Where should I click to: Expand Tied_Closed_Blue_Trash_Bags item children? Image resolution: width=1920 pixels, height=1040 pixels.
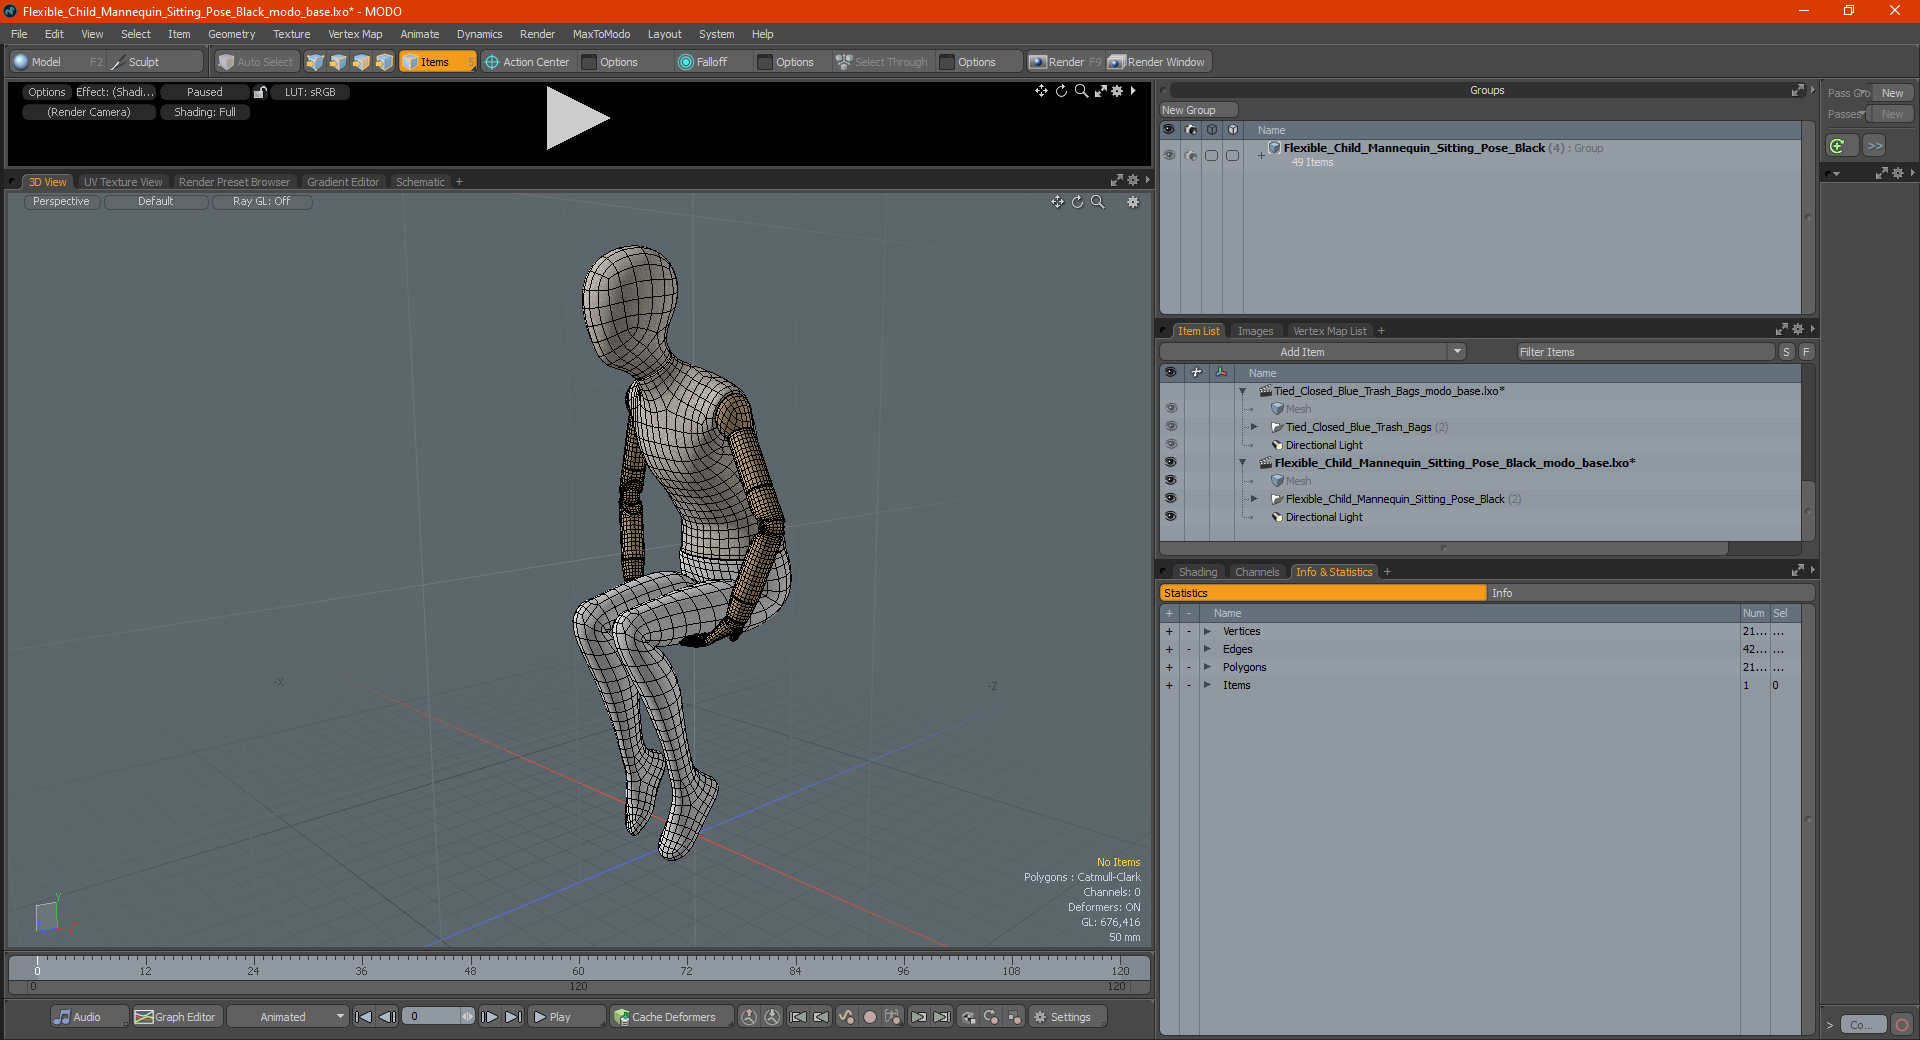coord(1254,427)
